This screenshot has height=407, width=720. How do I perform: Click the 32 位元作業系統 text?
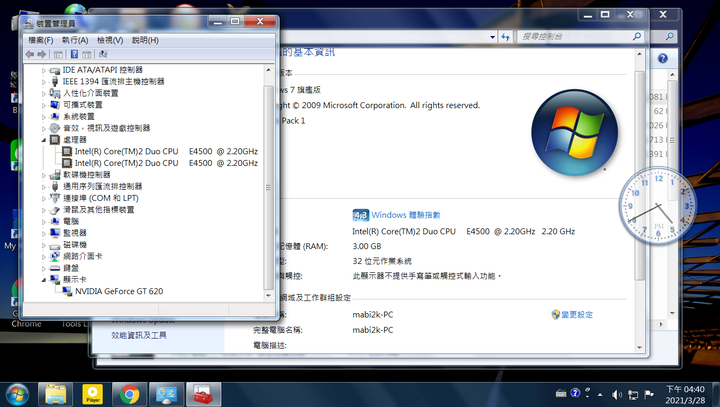click(382, 261)
